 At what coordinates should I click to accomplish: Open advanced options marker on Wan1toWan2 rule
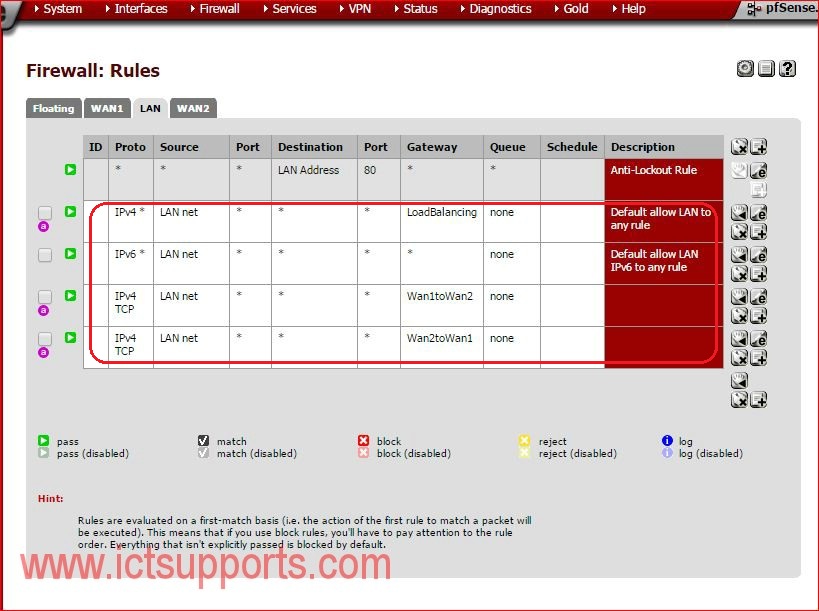[44, 311]
